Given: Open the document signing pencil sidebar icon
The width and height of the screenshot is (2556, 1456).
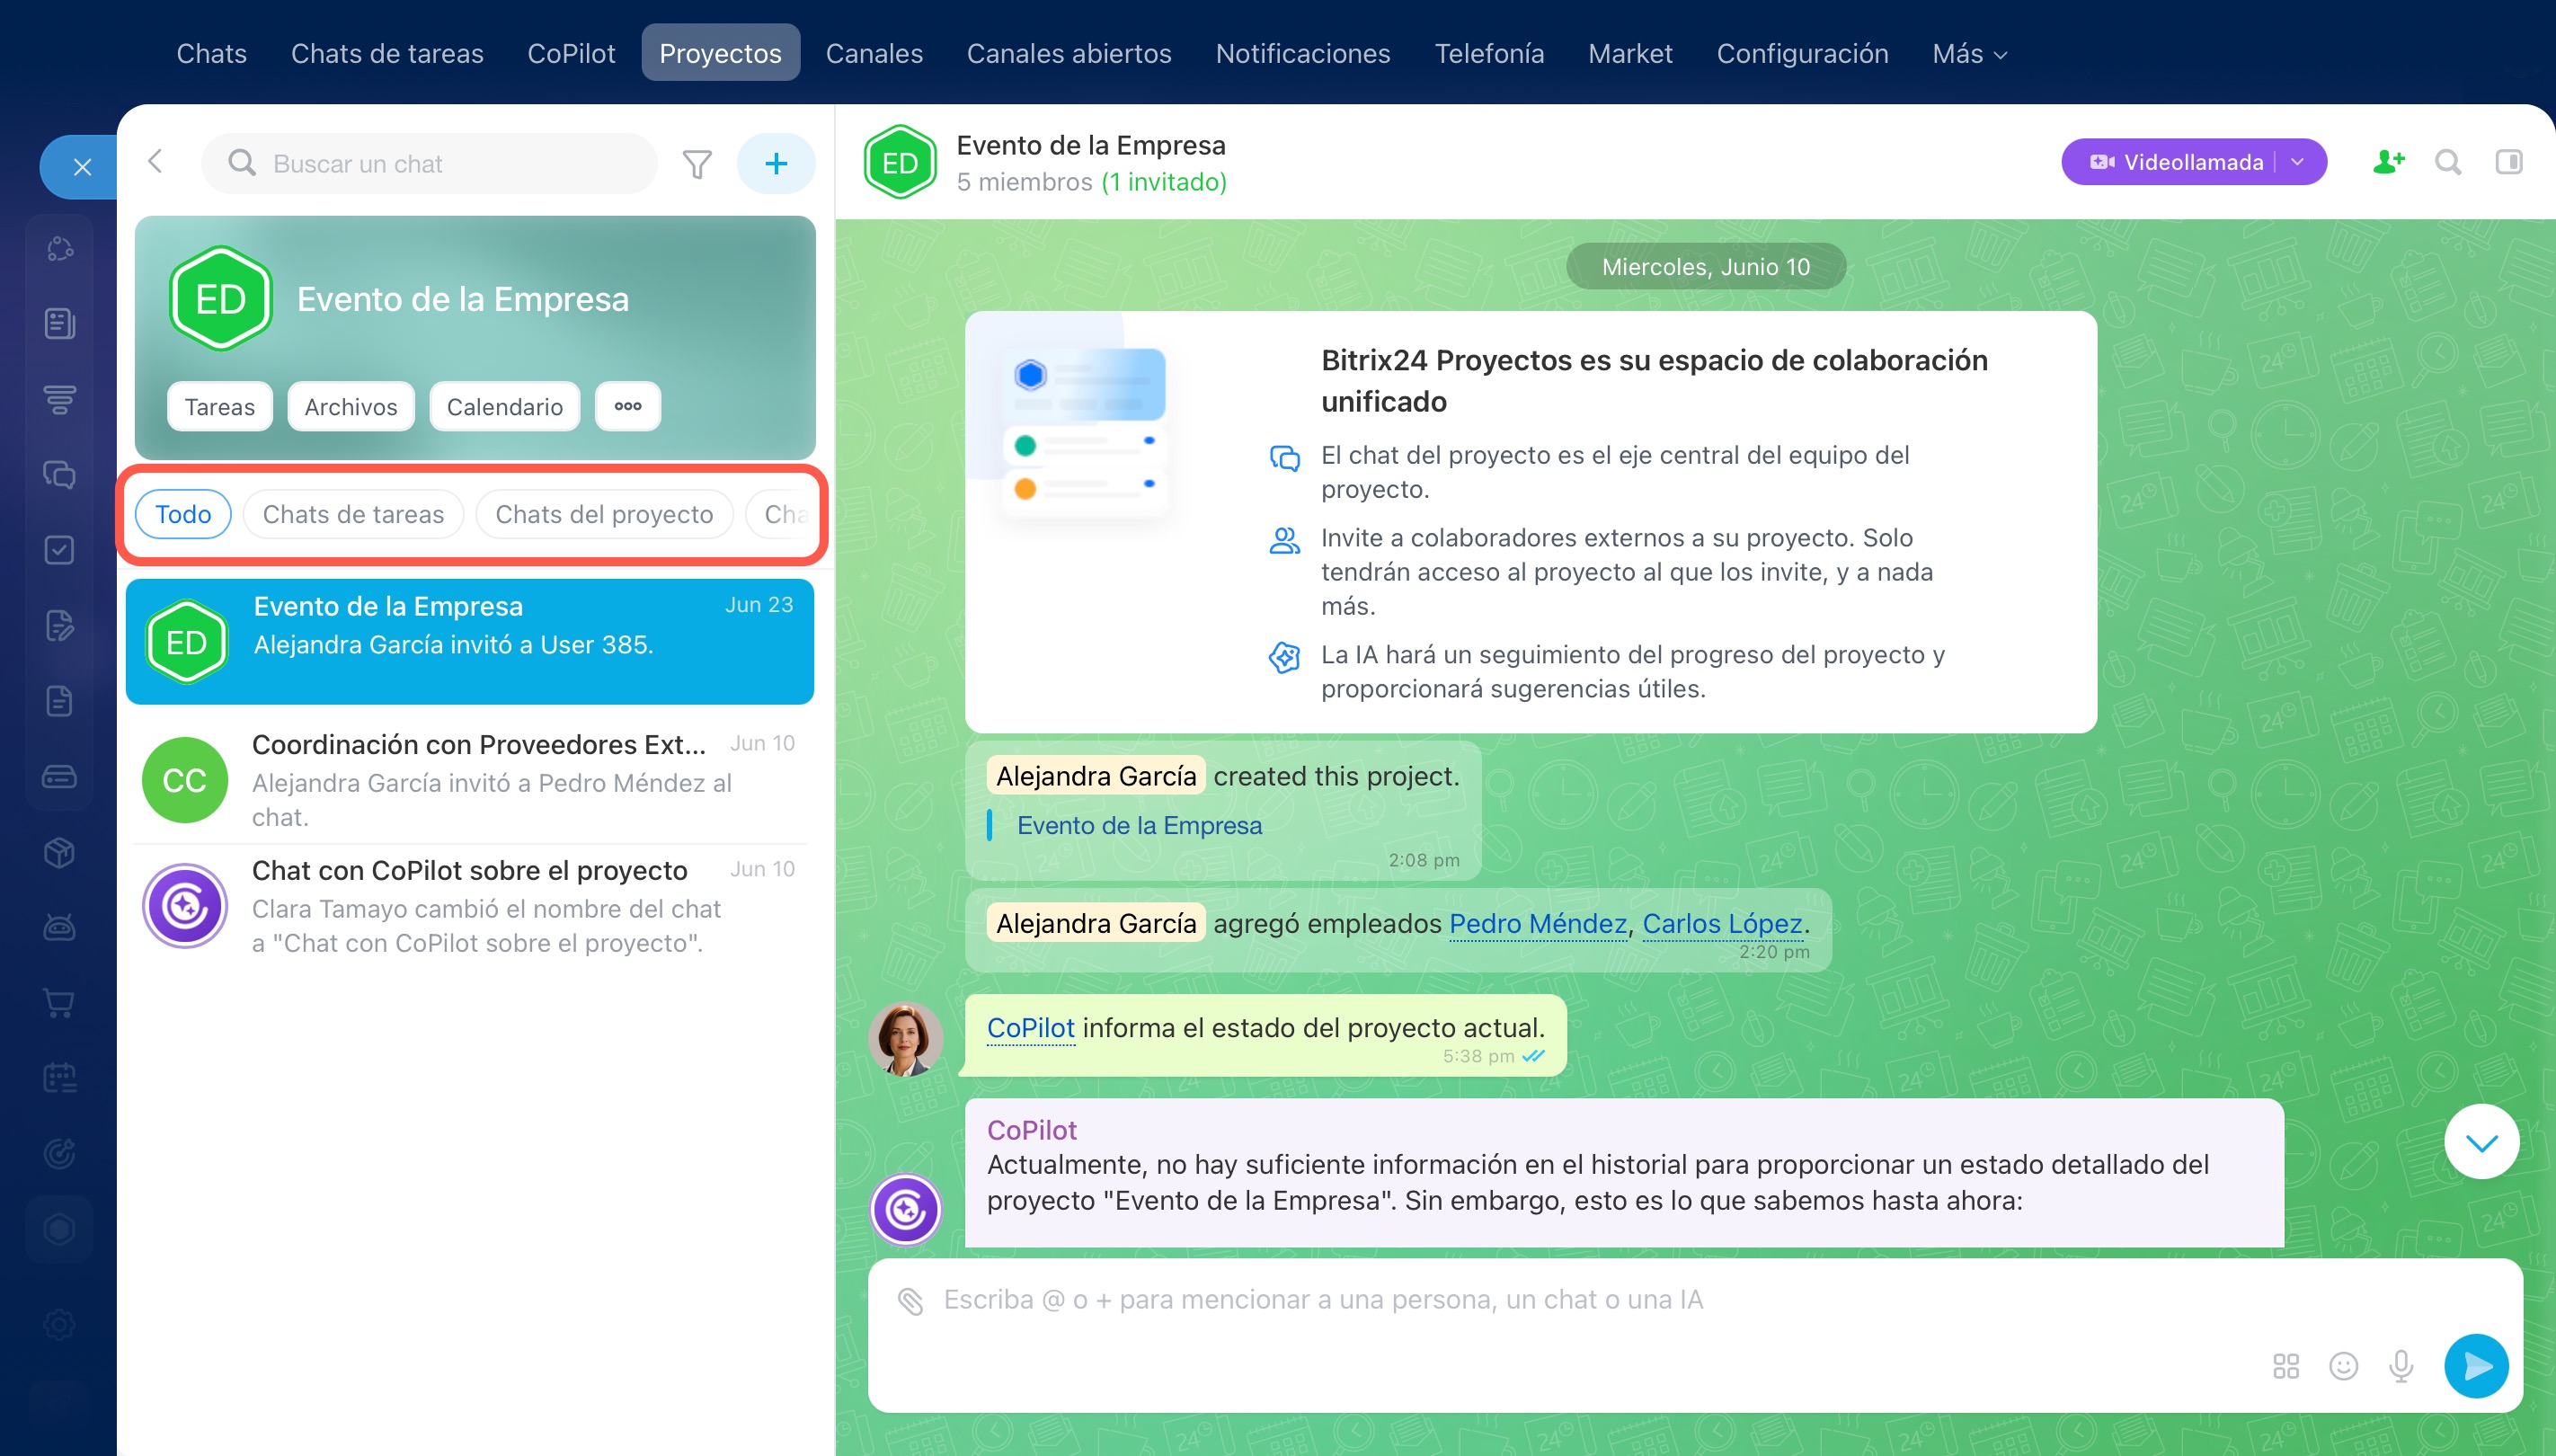Looking at the screenshot, I should click(x=60, y=625).
